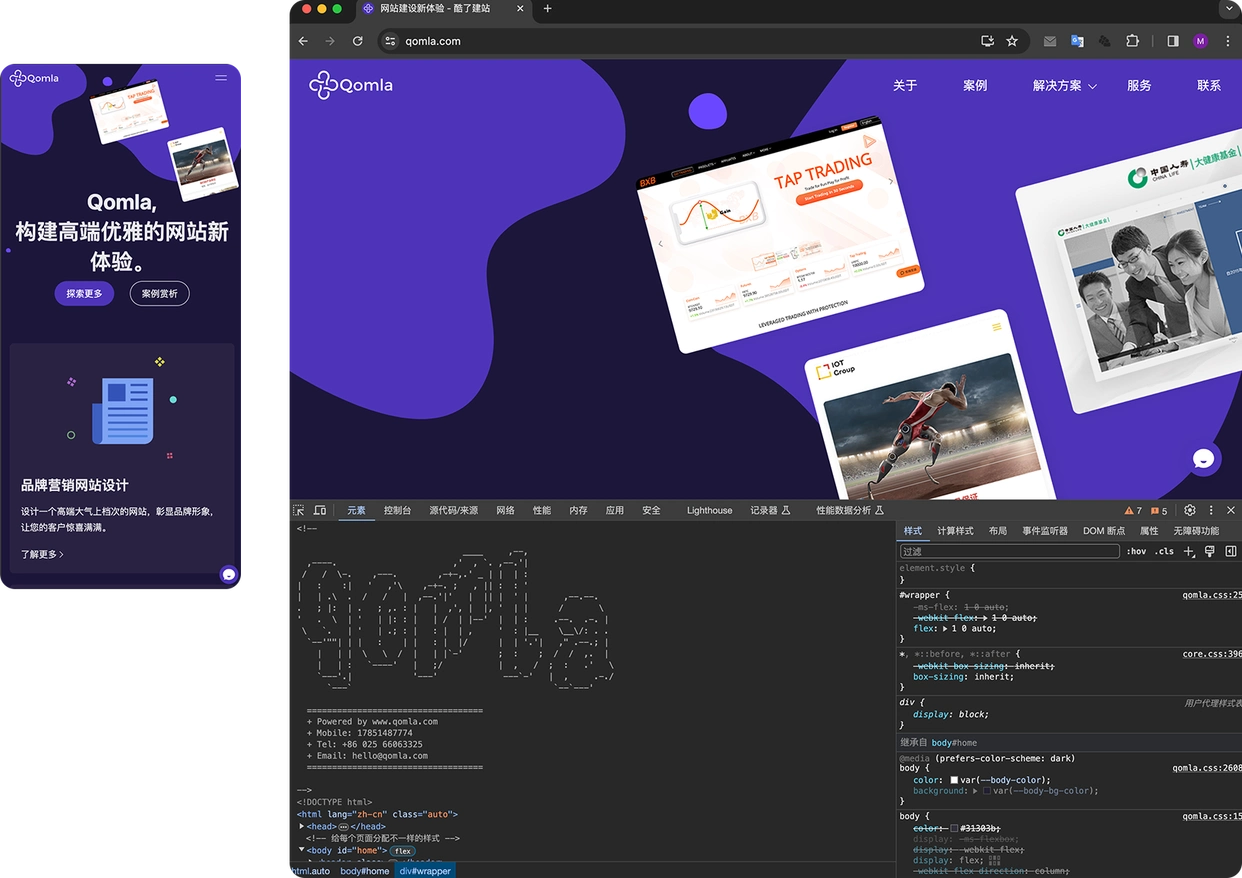
Task: Expand the 解决方案 dropdown menu
Action: click(1065, 86)
